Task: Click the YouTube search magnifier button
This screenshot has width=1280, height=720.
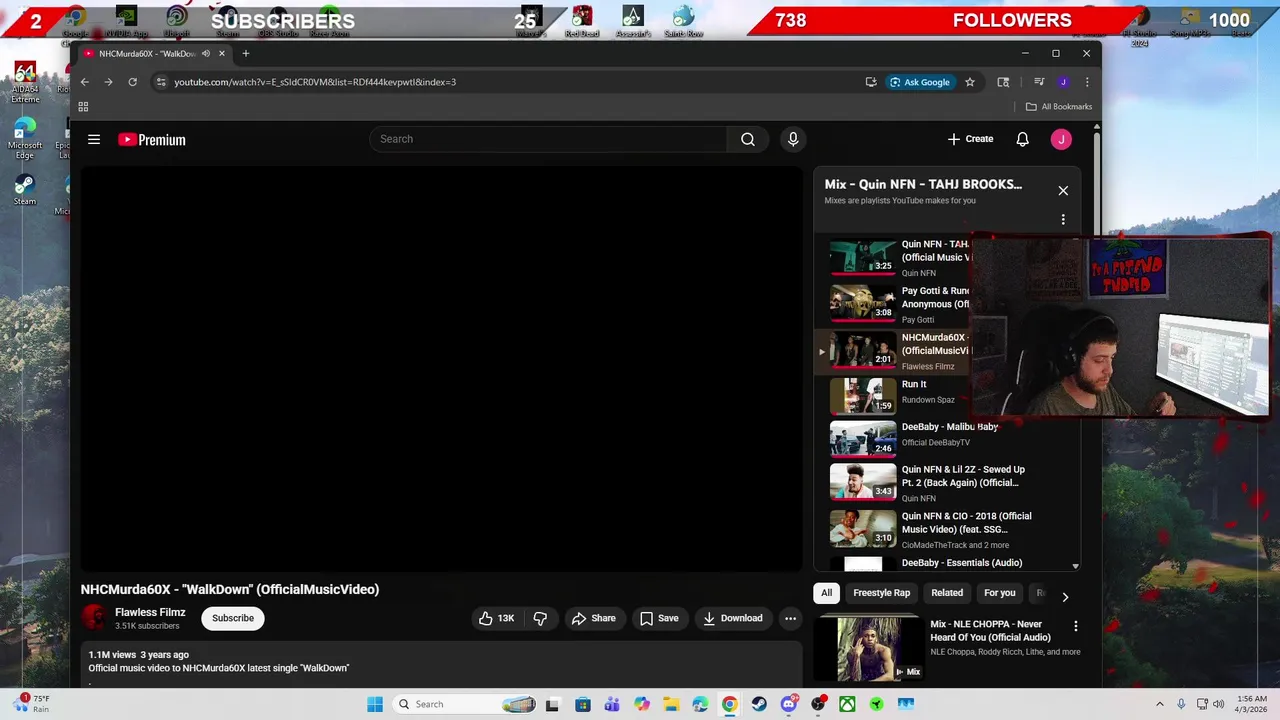Action: tap(748, 139)
